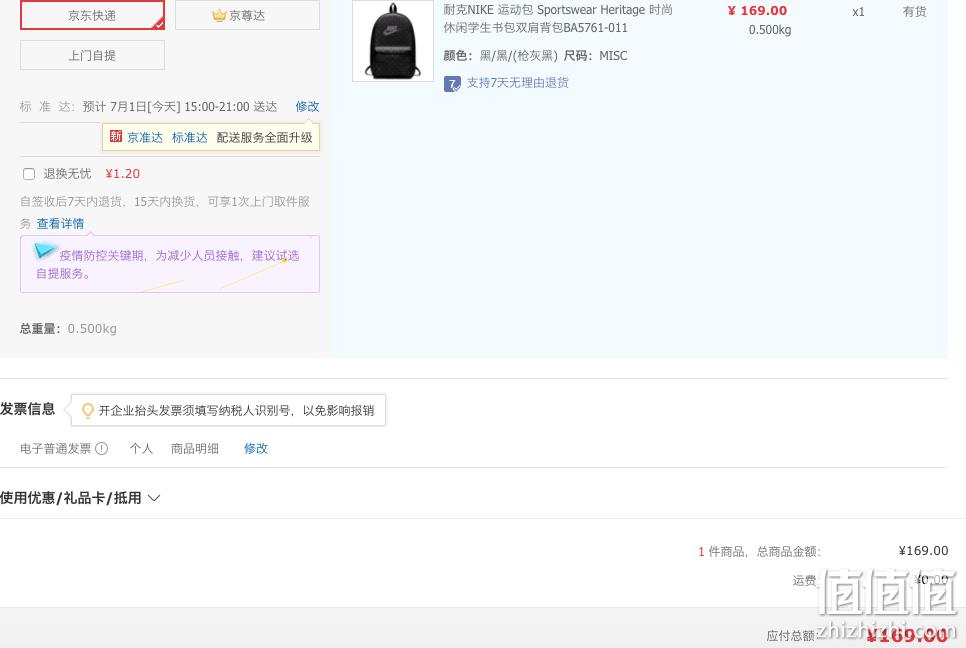
Task: Open 支持7天无理由退货 info
Action: point(518,83)
